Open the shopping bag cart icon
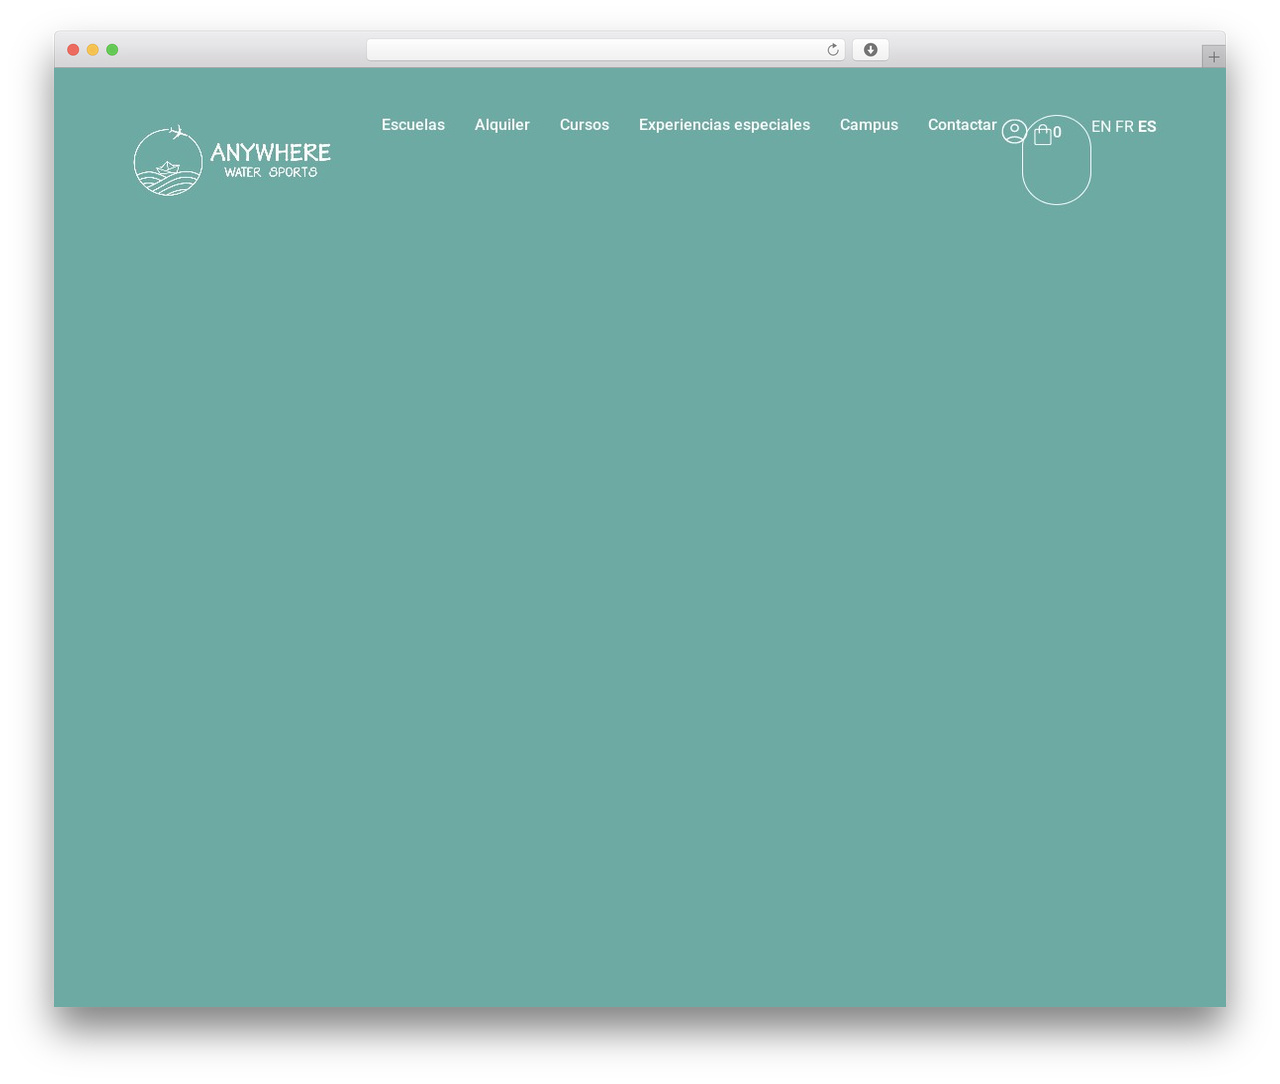Image resolution: width=1280 pixels, height=1084 pixels. tap(1043, 134)
